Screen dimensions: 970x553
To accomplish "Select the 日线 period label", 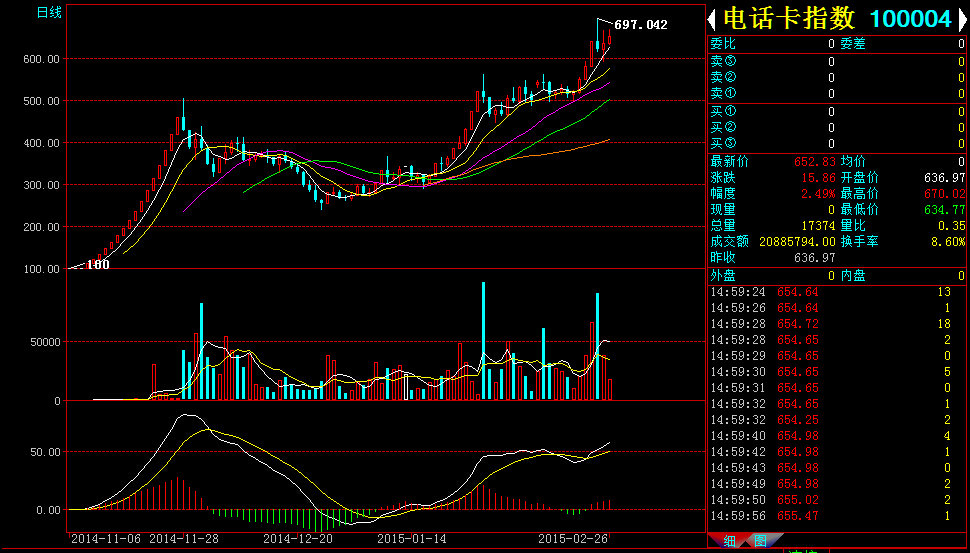I will click(x=49, y=12).
